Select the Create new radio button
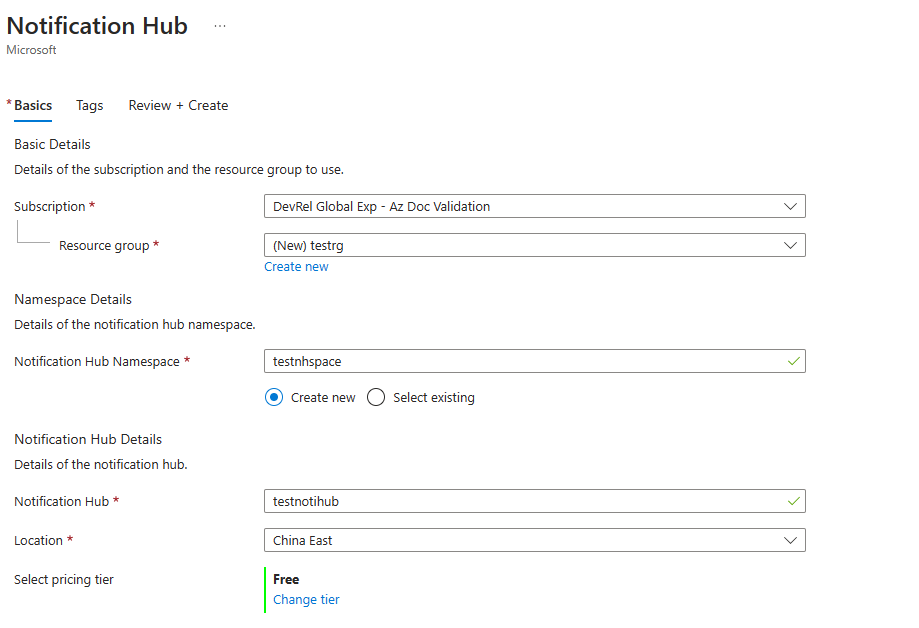This screenshot has width=919, height=628. click(274, 397)
